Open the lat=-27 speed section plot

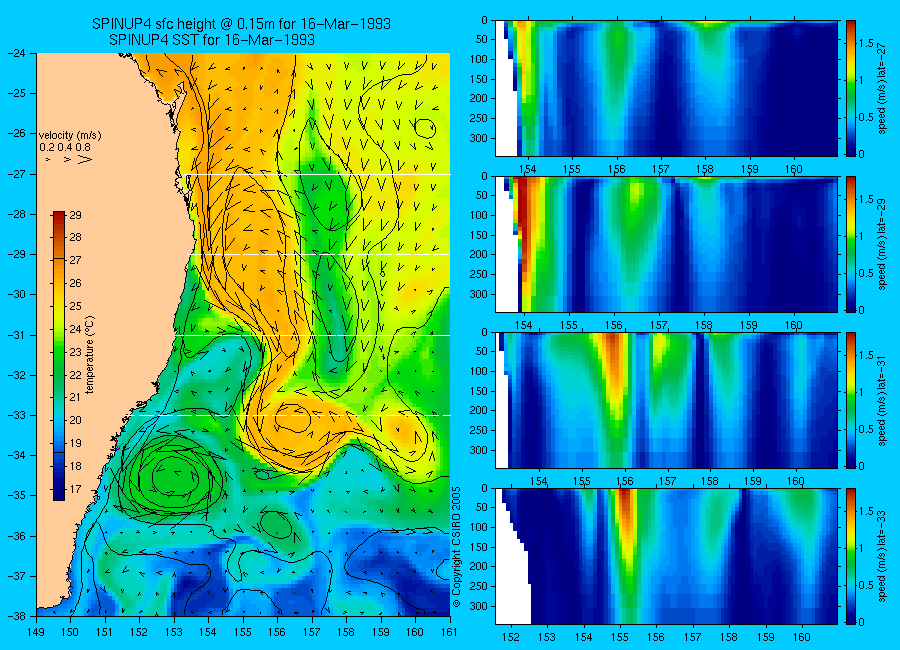[x=666, y=88]
